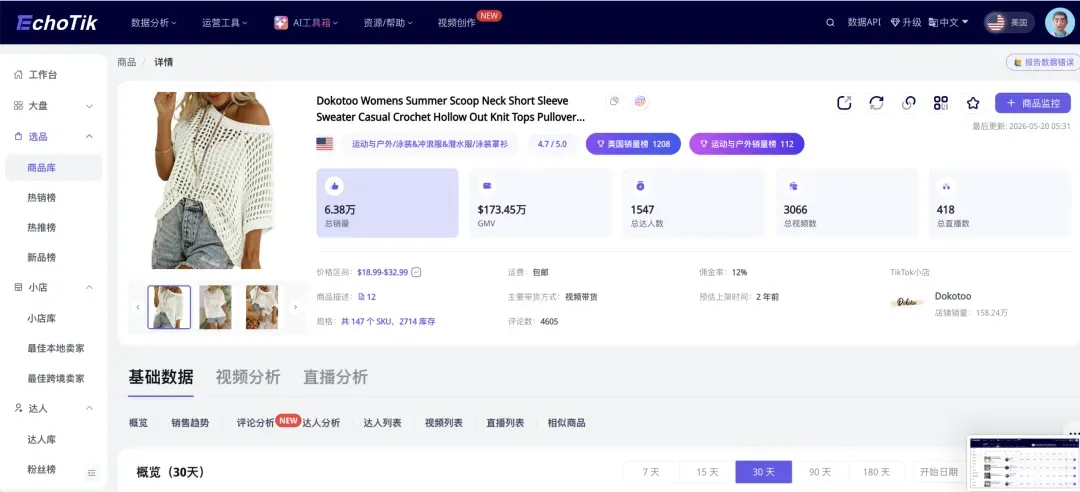Select the 7 天 time range
This screenshot has width=1080, height=492.
coord(651,472)
